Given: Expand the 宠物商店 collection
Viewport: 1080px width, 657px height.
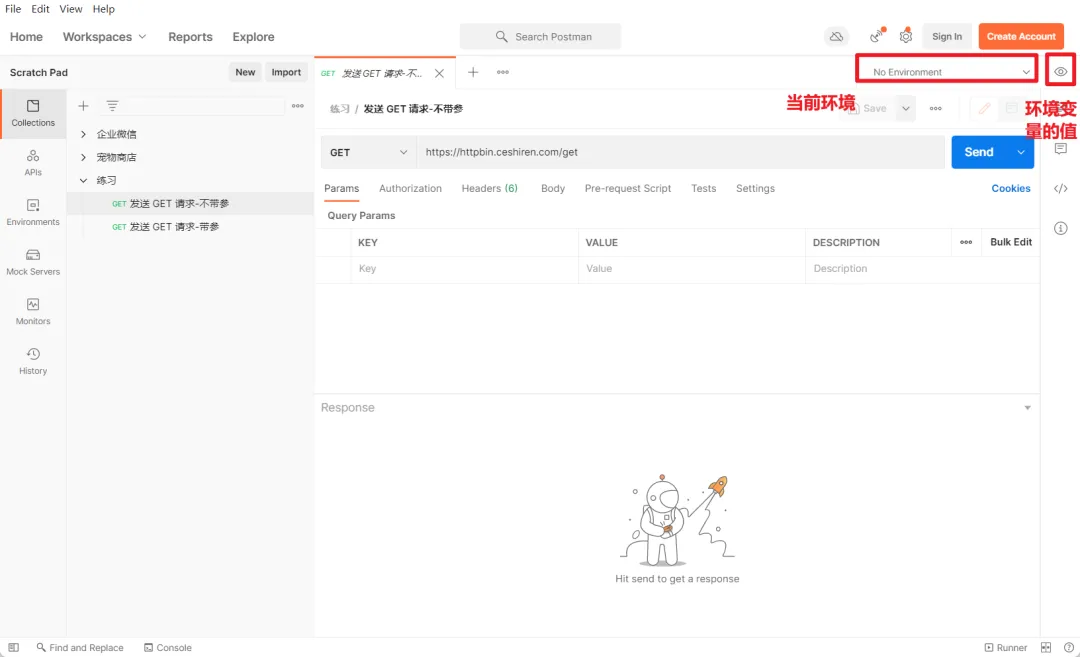Looking at the screenshot, I should pos(83,157).
